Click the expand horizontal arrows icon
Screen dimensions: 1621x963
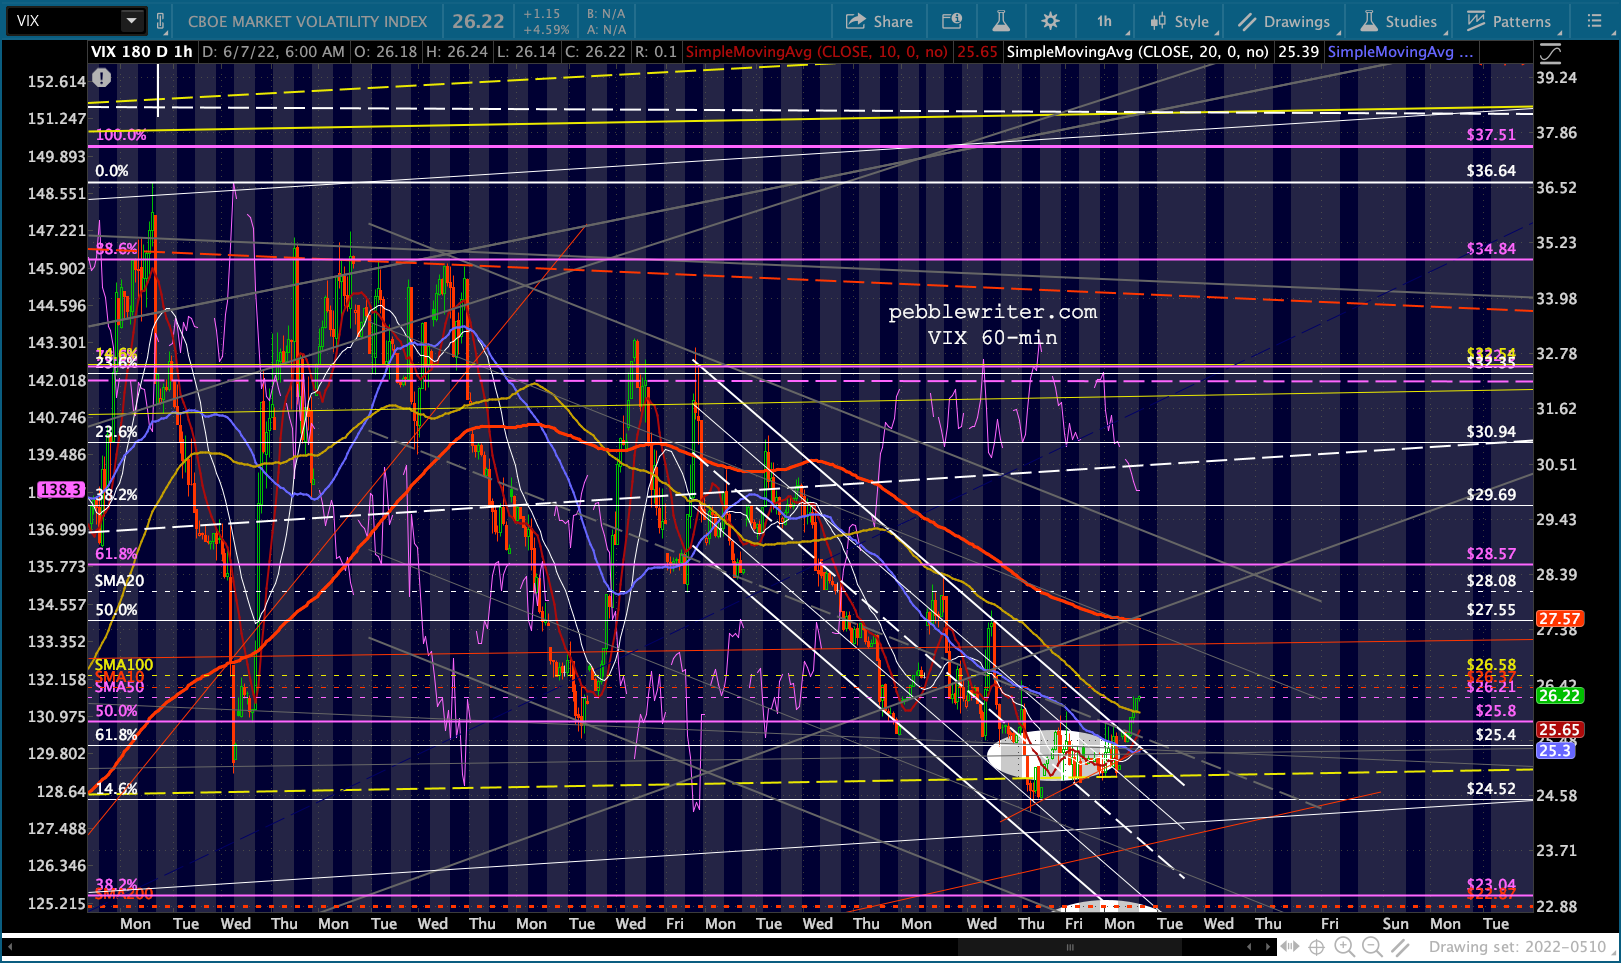tap(1289, 946)
